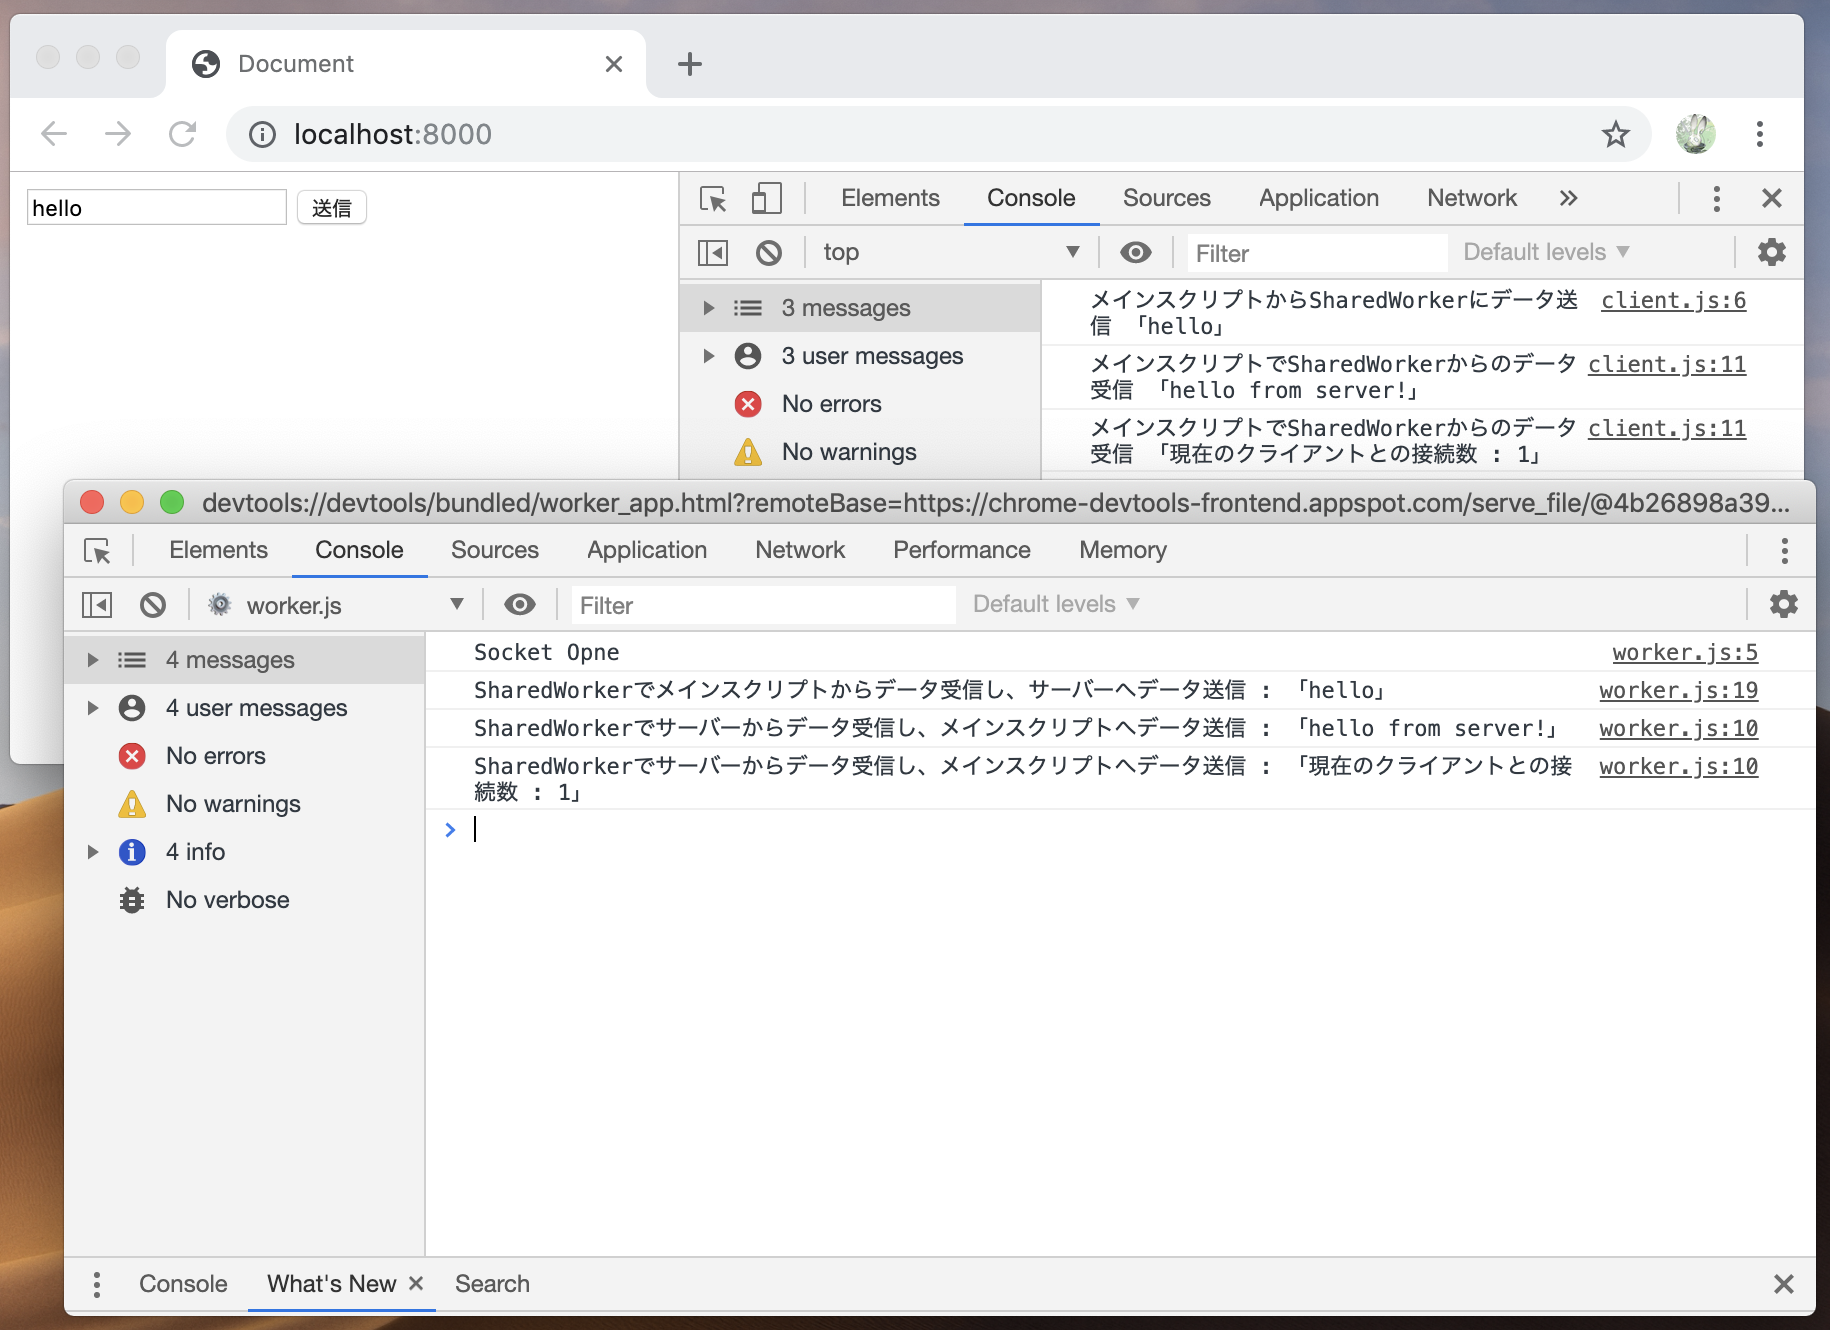Close the What's New drawer tab
This screenshot has height=1330, width=1830.
(x=416, y=1283)
